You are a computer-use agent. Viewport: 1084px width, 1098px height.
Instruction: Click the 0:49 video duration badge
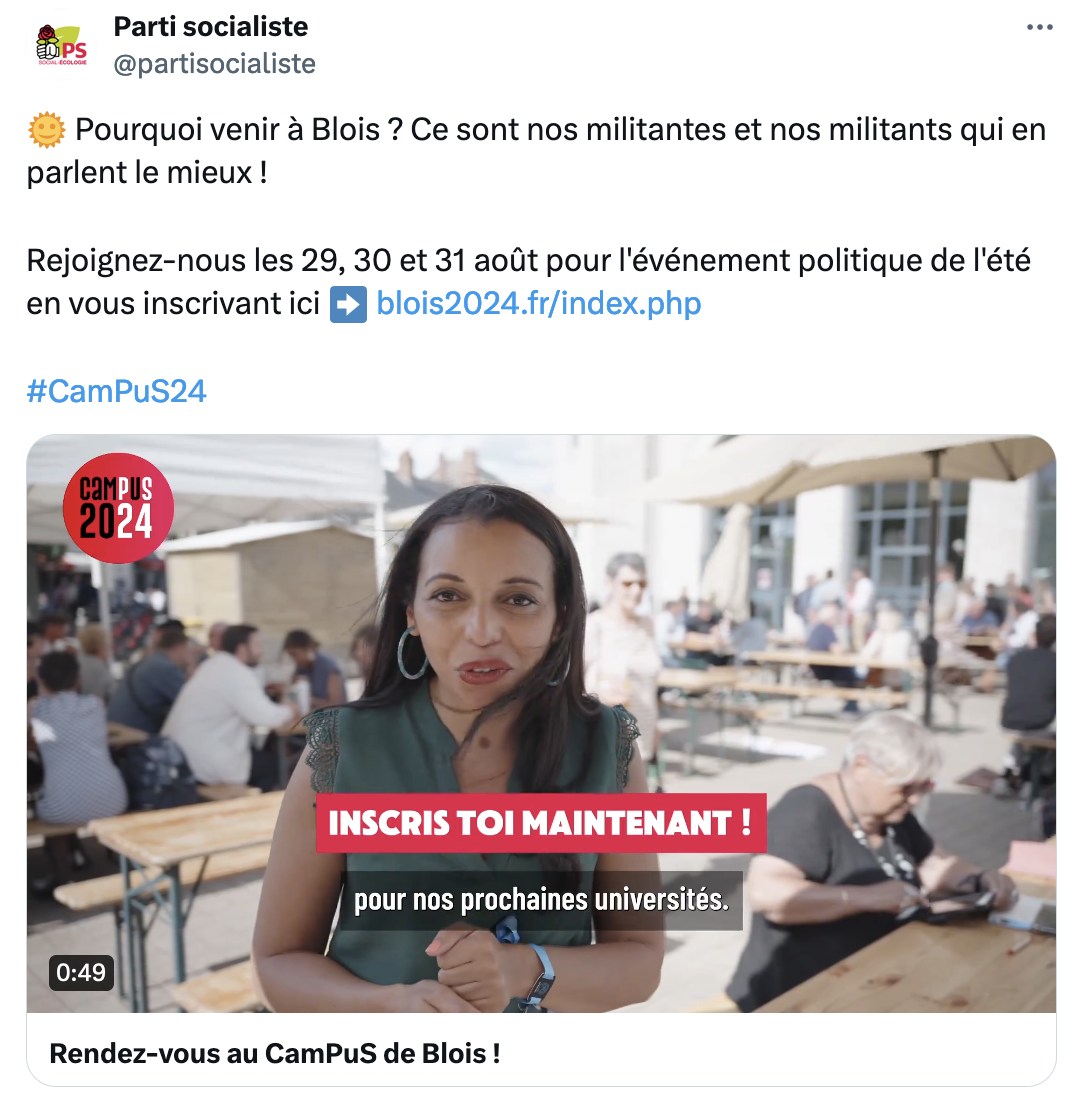tap(81, 973)
